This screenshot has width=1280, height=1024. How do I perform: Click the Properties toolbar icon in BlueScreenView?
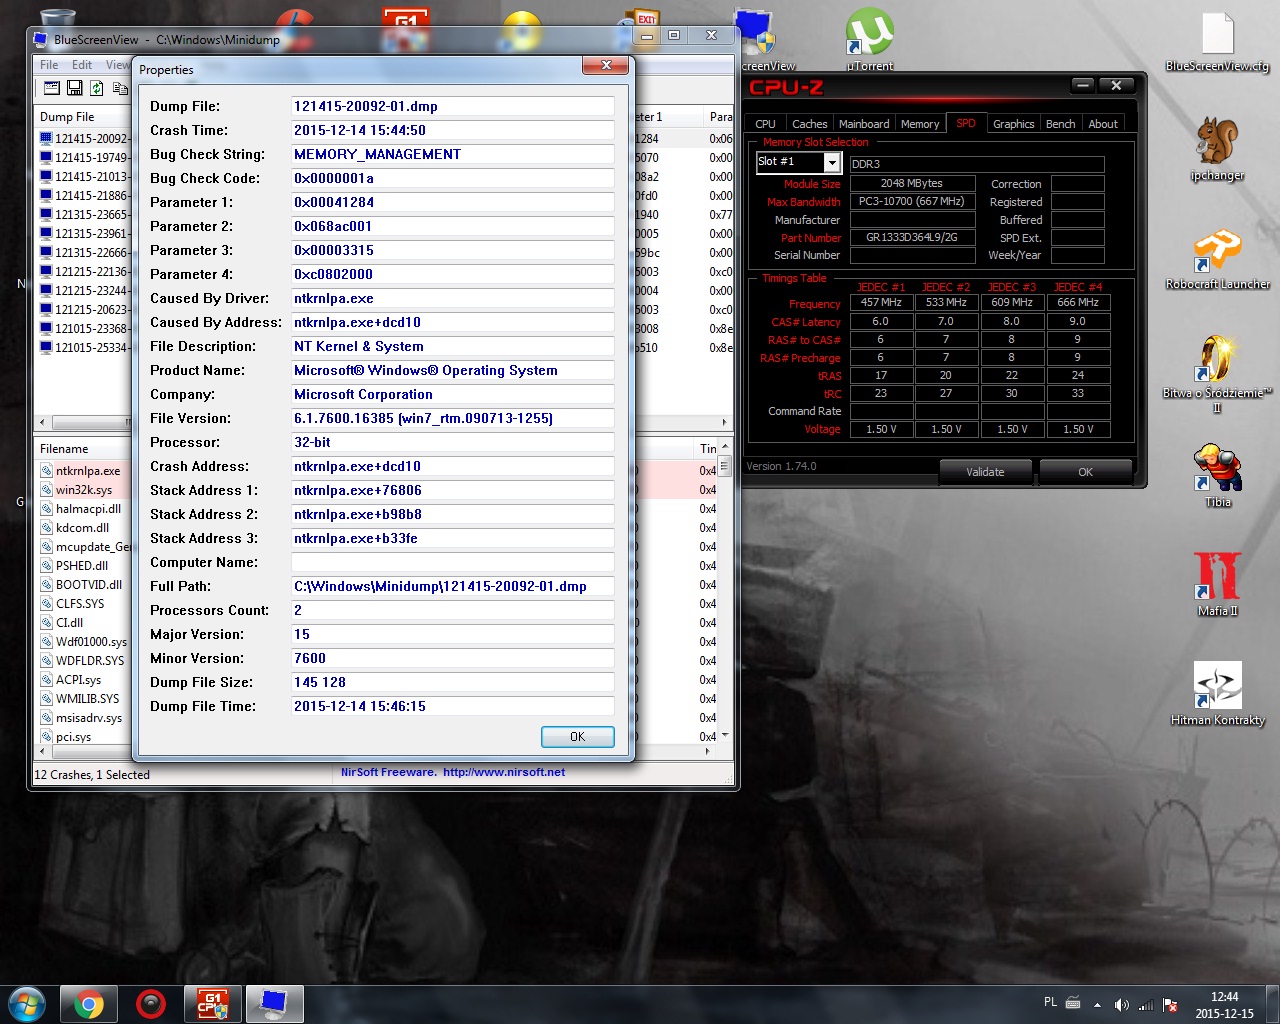pyautogui.click(x=52, y=88)
